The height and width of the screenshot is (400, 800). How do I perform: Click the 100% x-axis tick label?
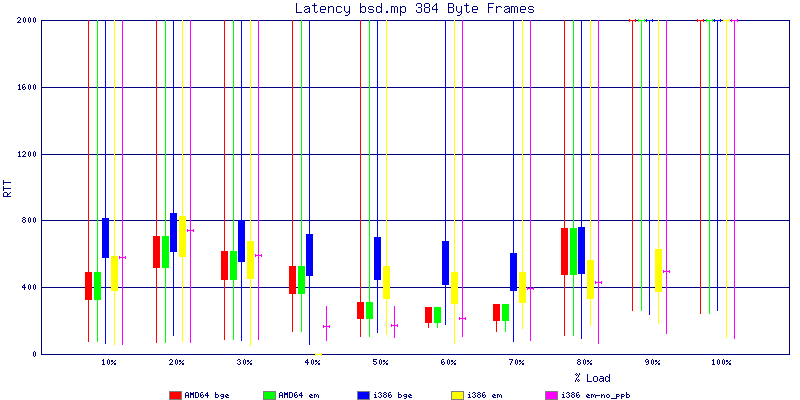[x=720, y=362]
